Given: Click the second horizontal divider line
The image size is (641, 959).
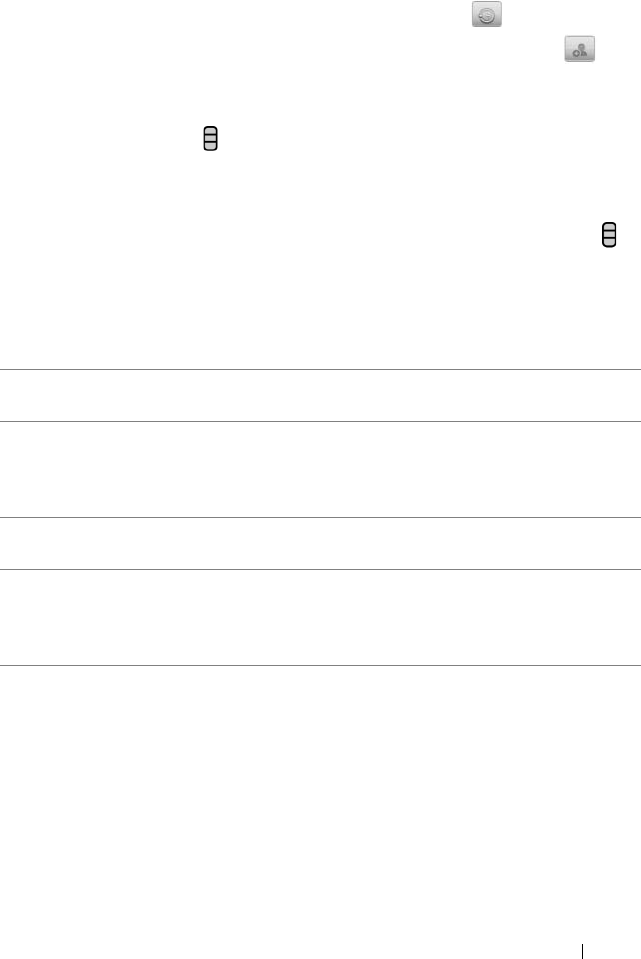Looking at the screenshot, I should (x=320, y=421).
